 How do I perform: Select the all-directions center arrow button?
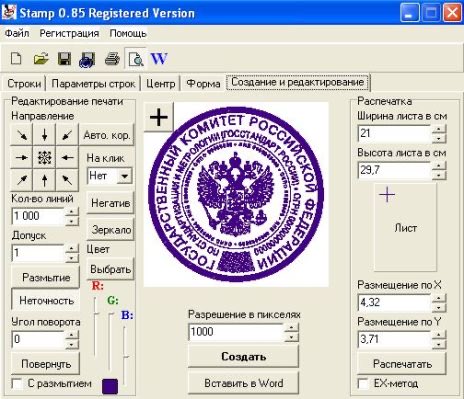click(44, 157)
